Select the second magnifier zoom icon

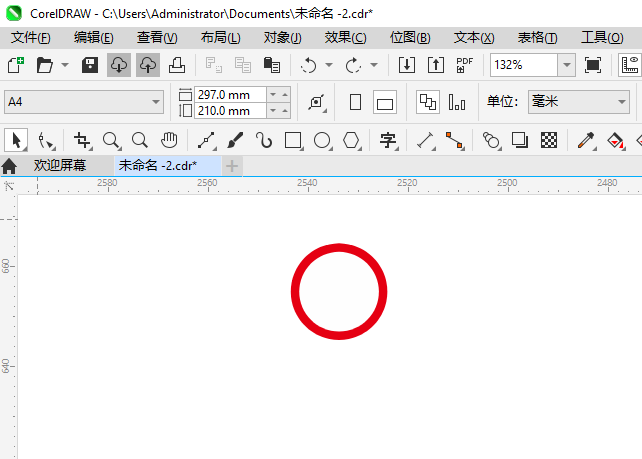pos(140,140)
